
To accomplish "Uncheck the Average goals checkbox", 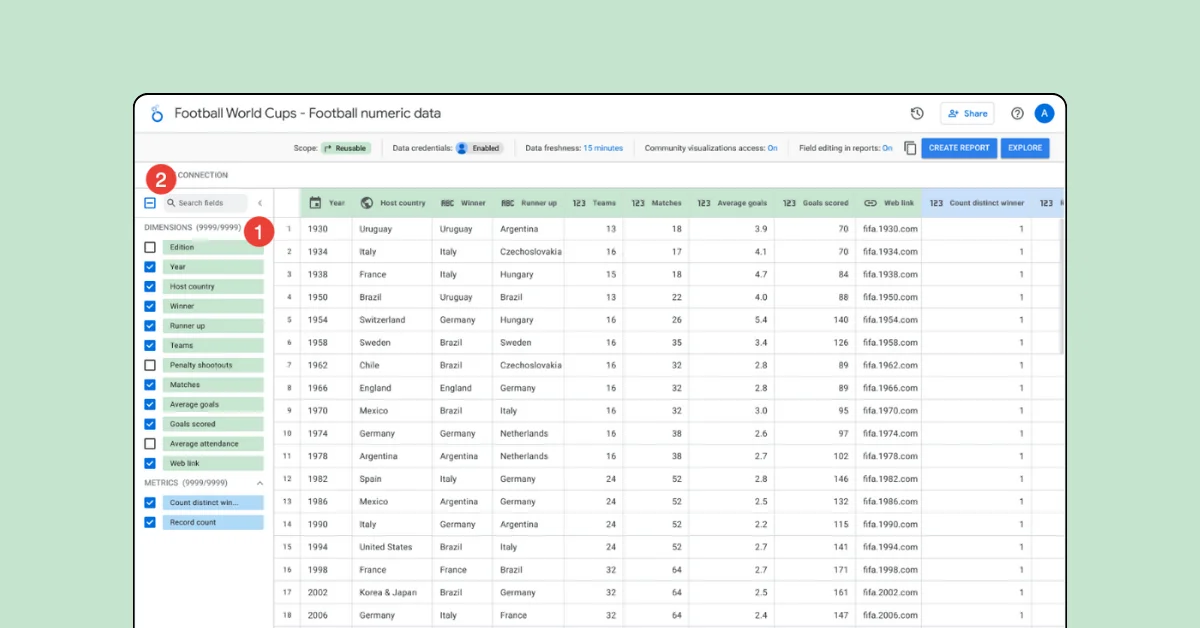I will (150, 404).
